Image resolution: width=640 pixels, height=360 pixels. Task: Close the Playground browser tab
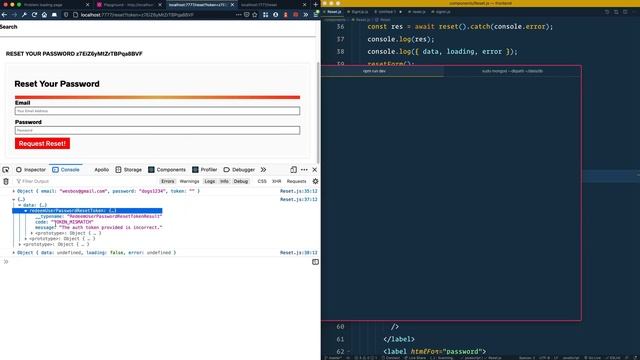pos(160,4)
